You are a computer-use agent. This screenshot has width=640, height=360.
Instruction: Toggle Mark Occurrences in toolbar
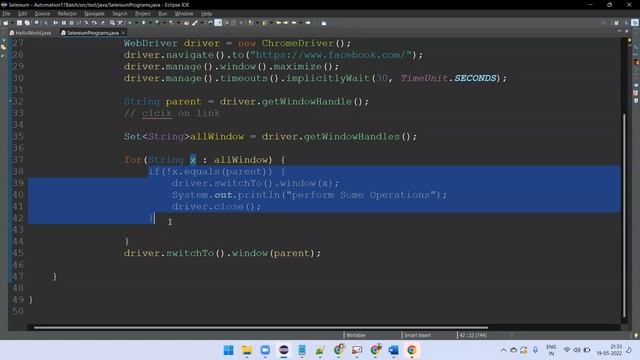218,23
